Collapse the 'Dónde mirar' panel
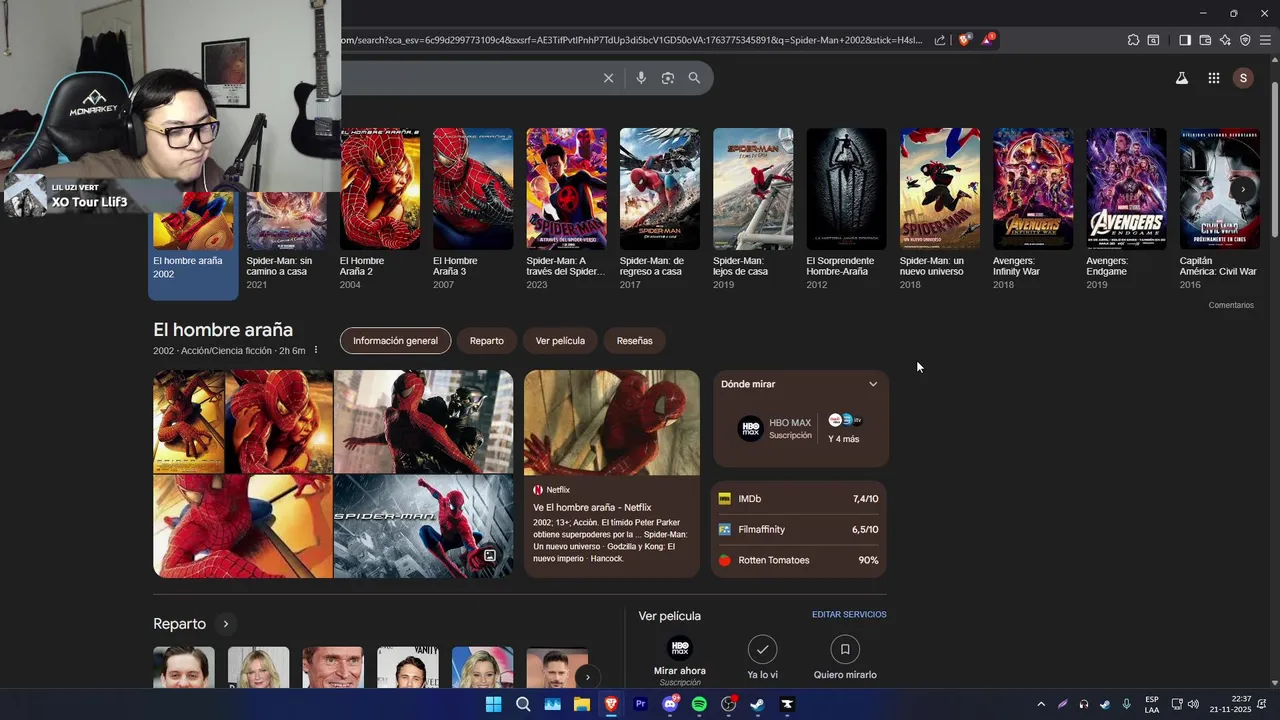This screenshot has height=720, width=1280. [x=873, y=384]
